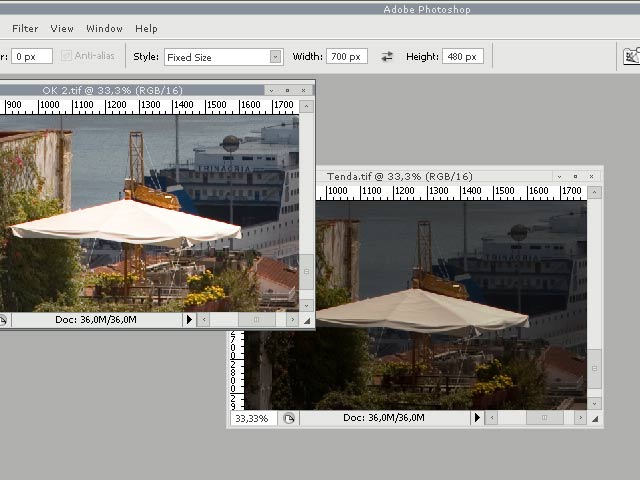Image resolution: width=640 pixels, height=480 pixels.
Task: Click the horizontal ruler in OK 2.tif
Action: tap(149, 106)
